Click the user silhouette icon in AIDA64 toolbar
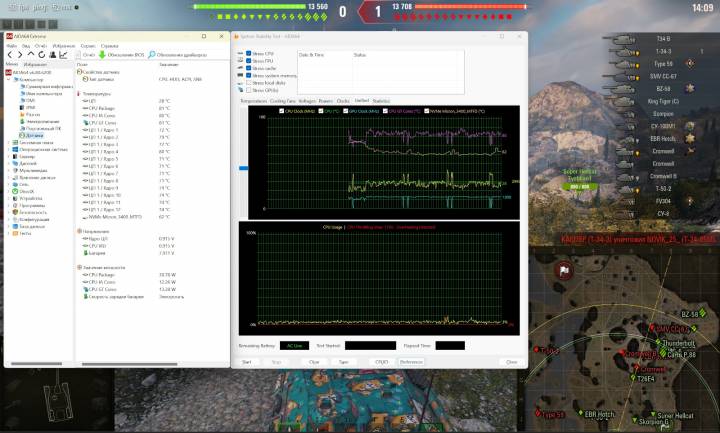 tap(52, 55)
